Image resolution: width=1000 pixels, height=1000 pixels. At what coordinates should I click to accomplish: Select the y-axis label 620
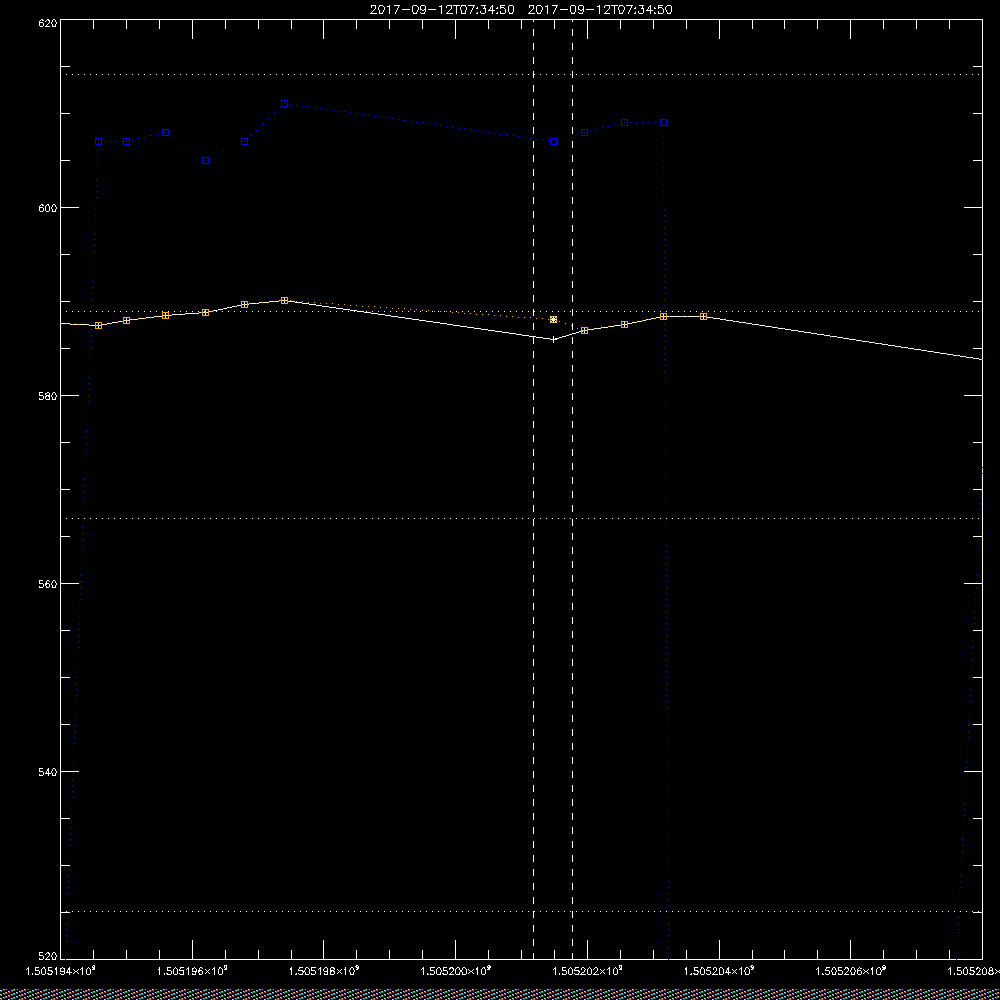coord(48,23)
